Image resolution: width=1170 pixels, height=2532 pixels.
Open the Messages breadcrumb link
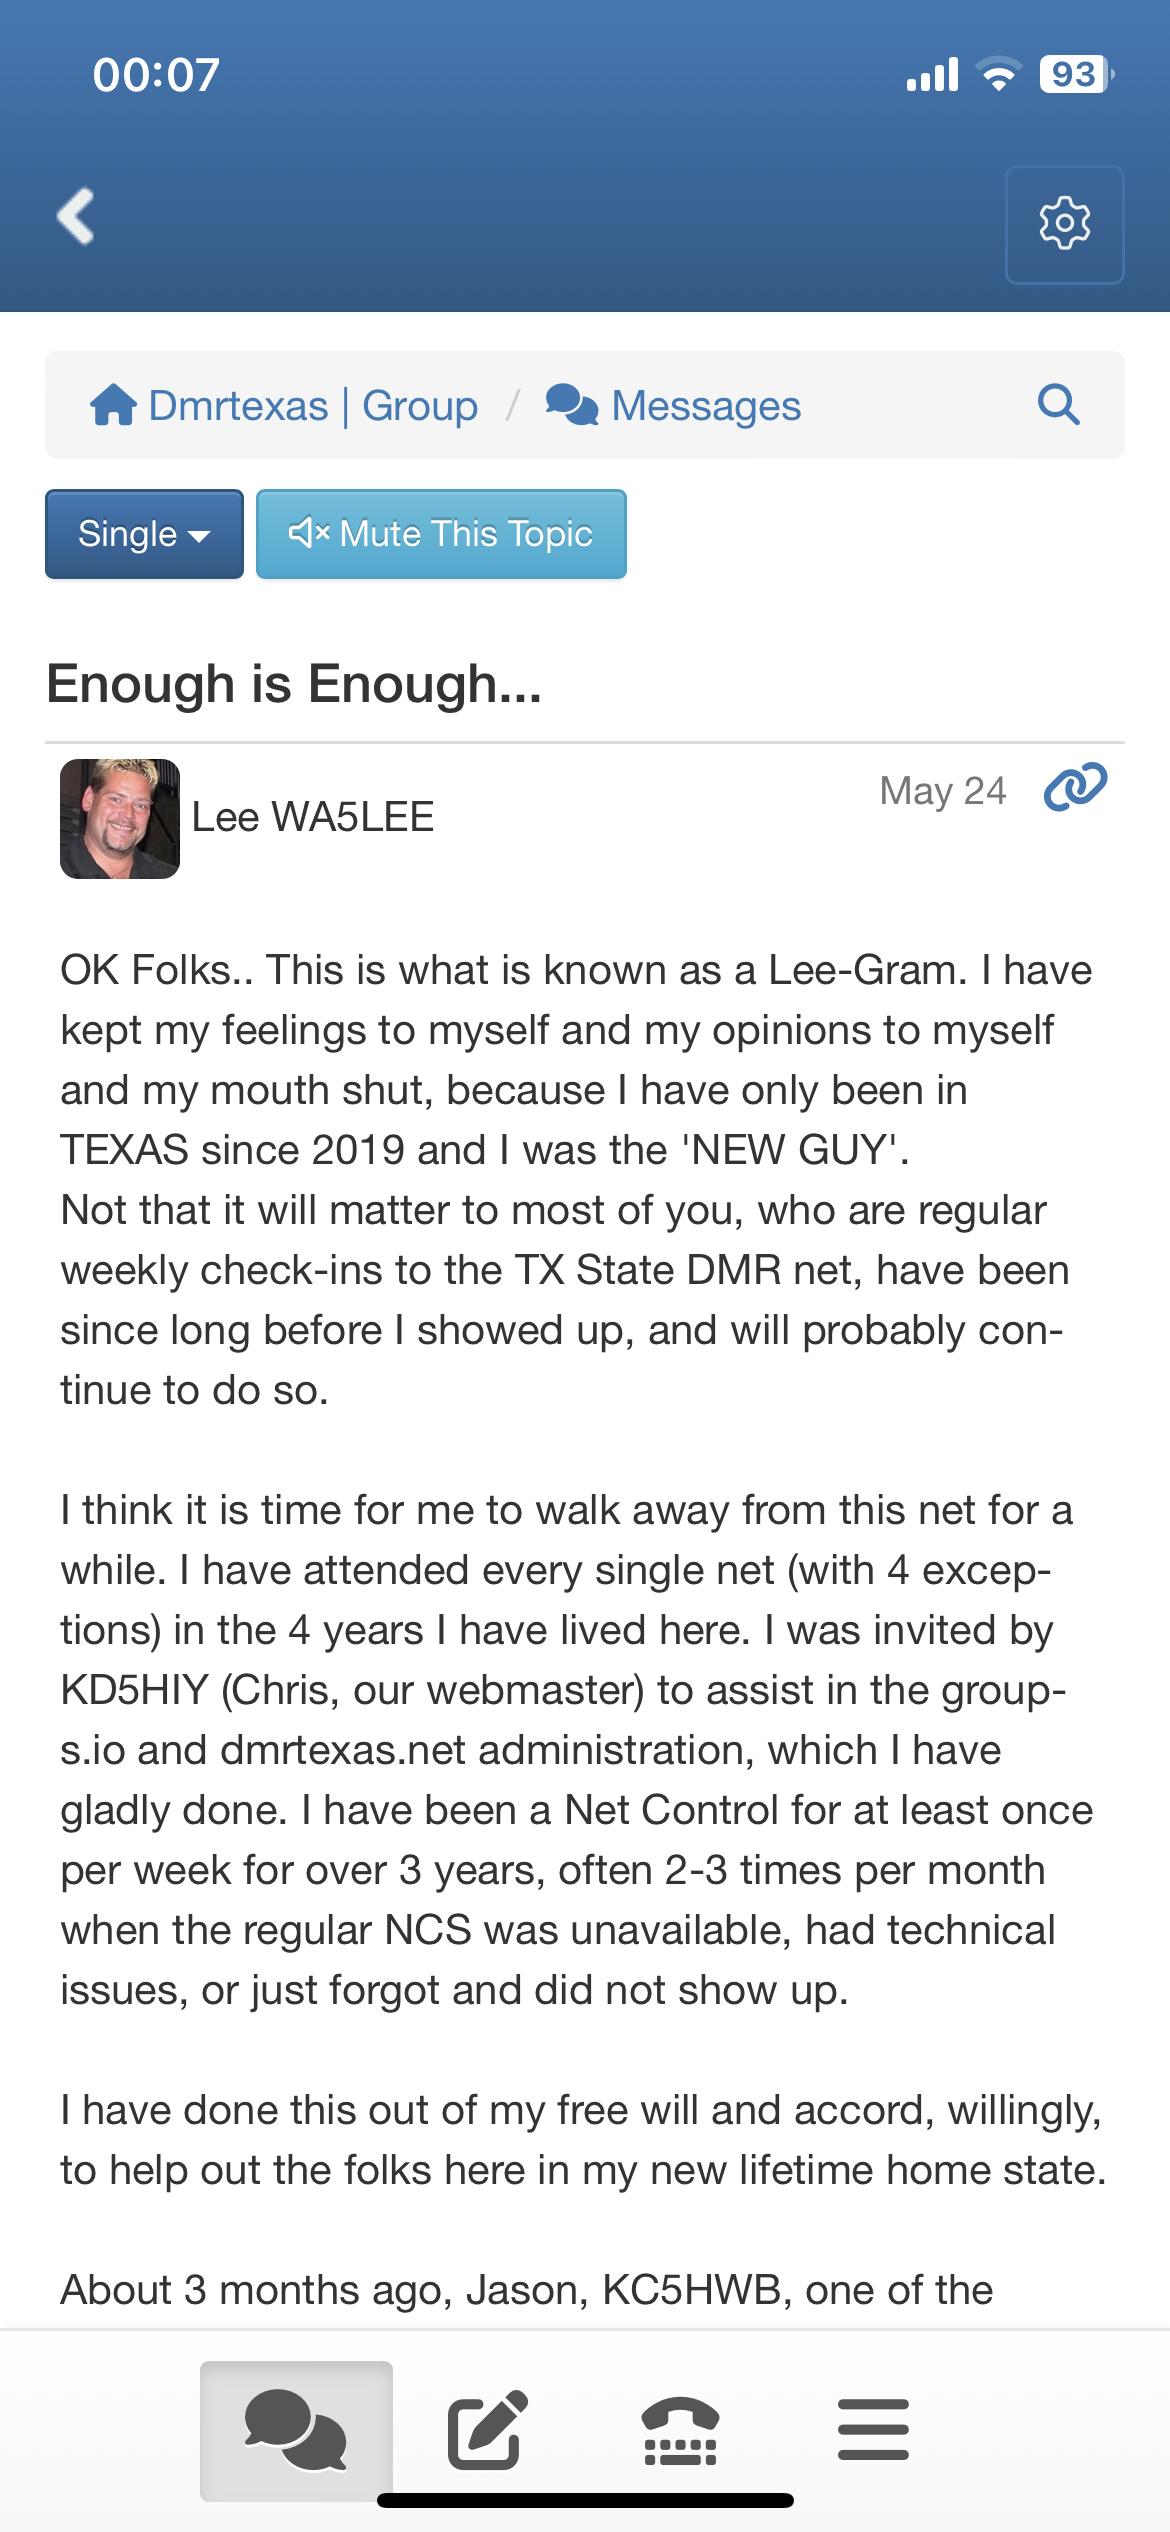click(x=705, y=406)
